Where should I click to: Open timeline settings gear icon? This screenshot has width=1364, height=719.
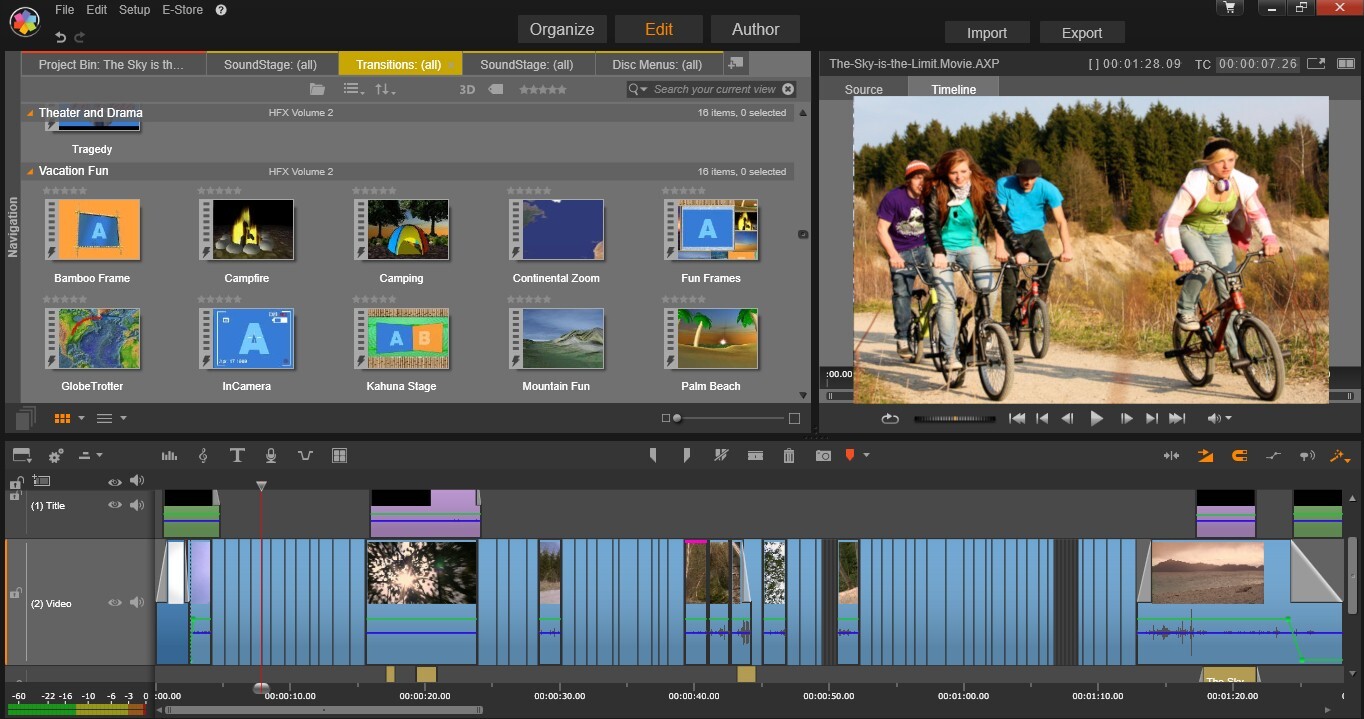point(56,456)
